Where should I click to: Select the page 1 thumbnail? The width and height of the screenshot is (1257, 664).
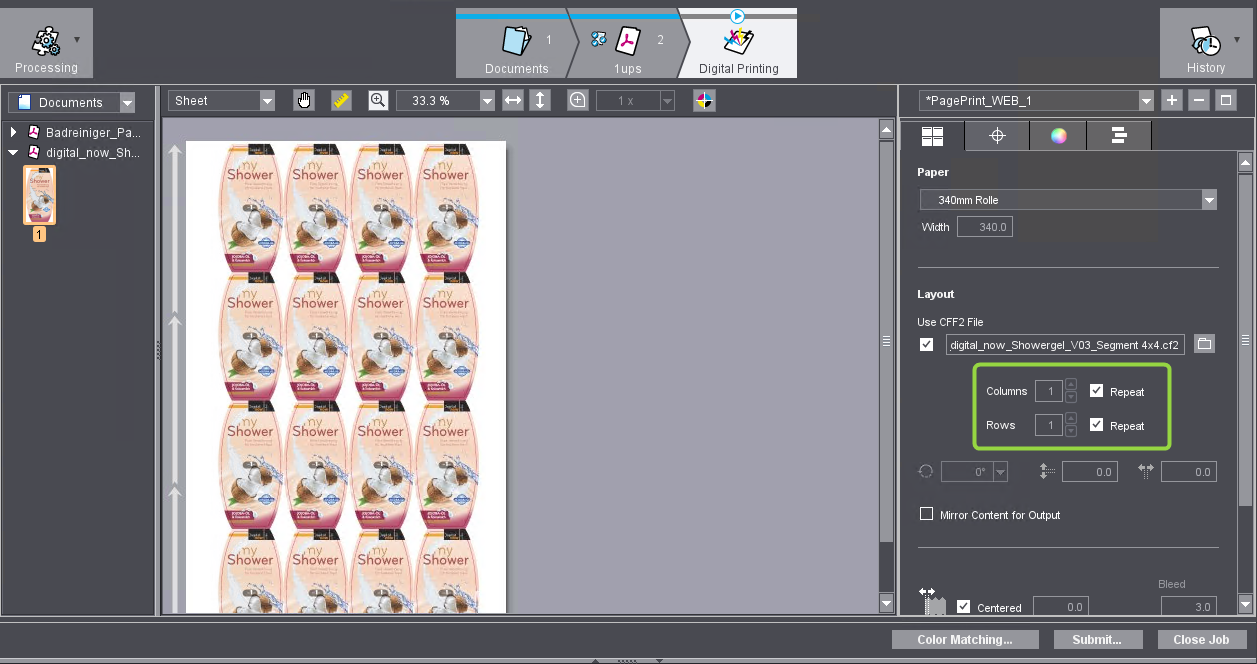39,195
